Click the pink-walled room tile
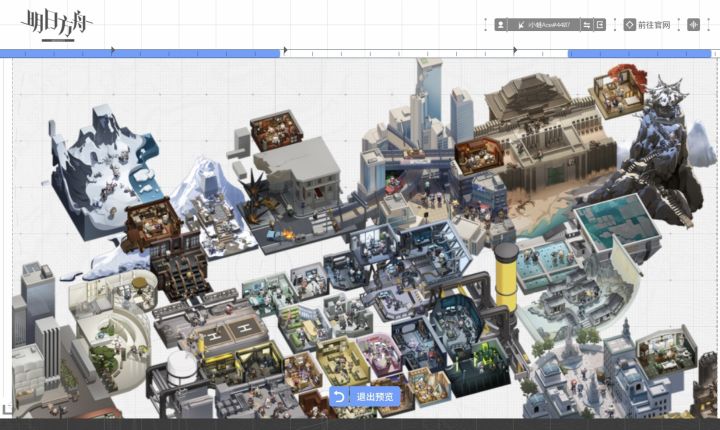The width and height of the screenshot is (720, 430). point(380,355)
